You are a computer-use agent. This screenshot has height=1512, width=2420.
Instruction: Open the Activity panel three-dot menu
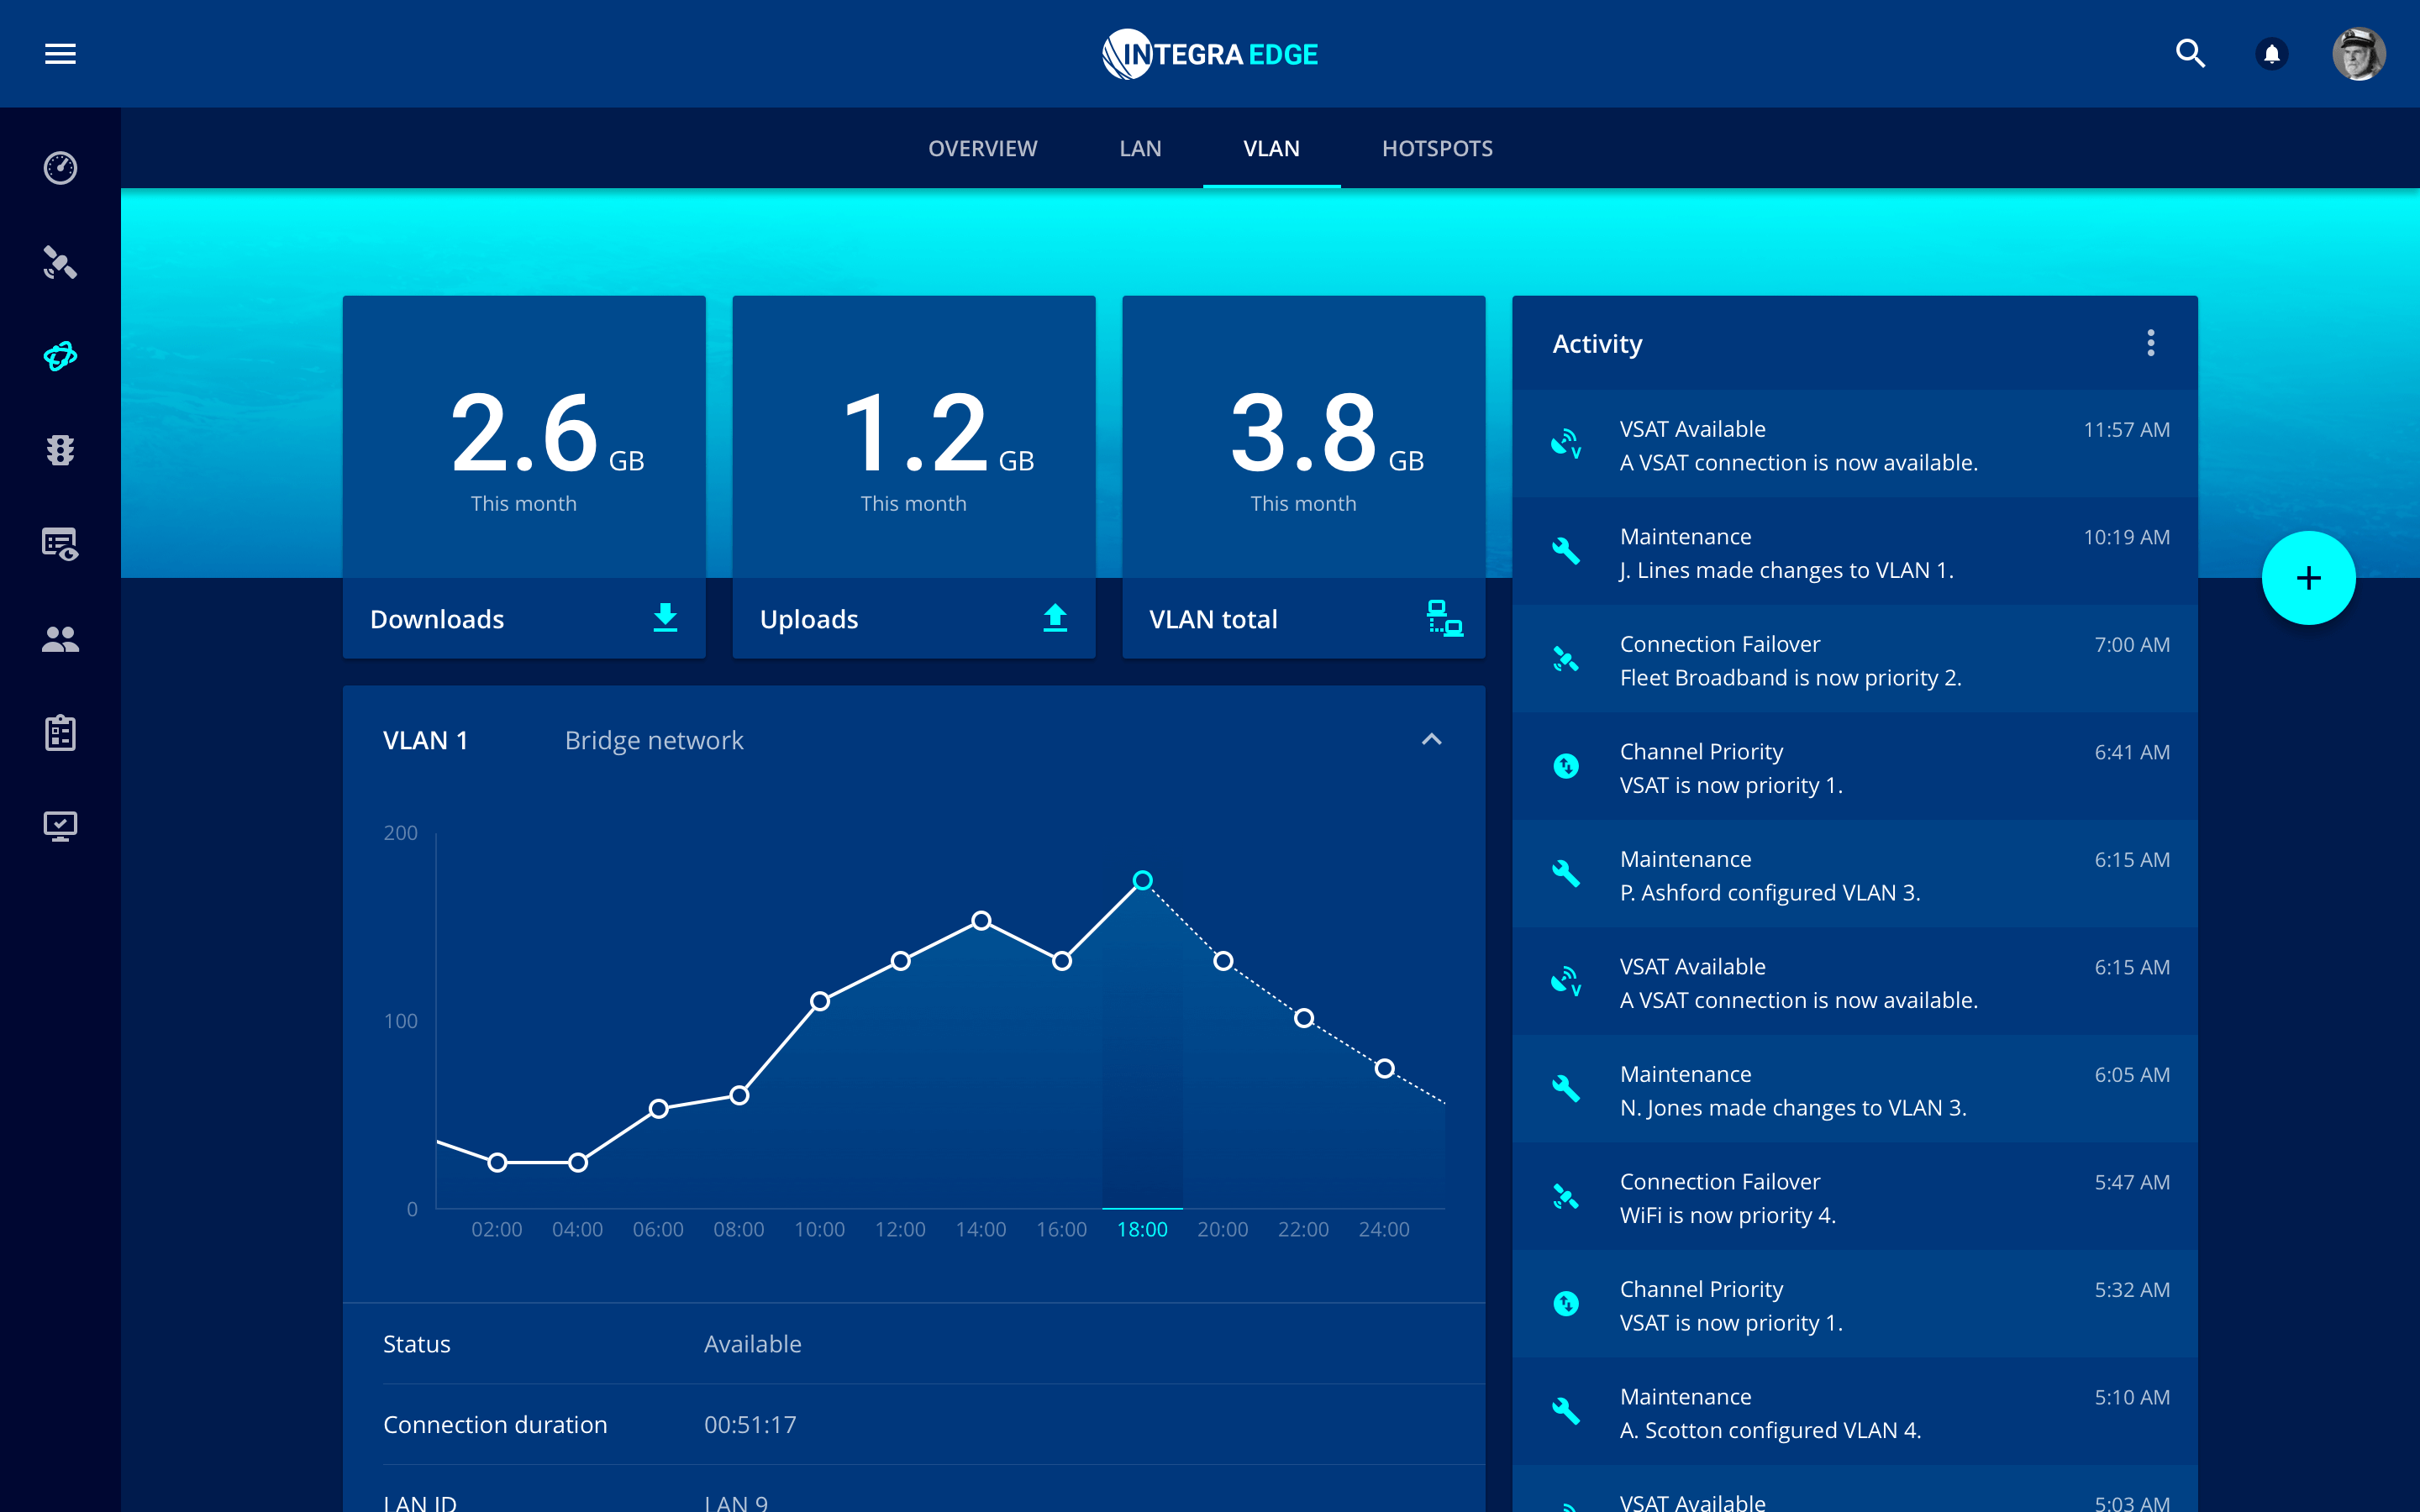(x=2150, y=344)
